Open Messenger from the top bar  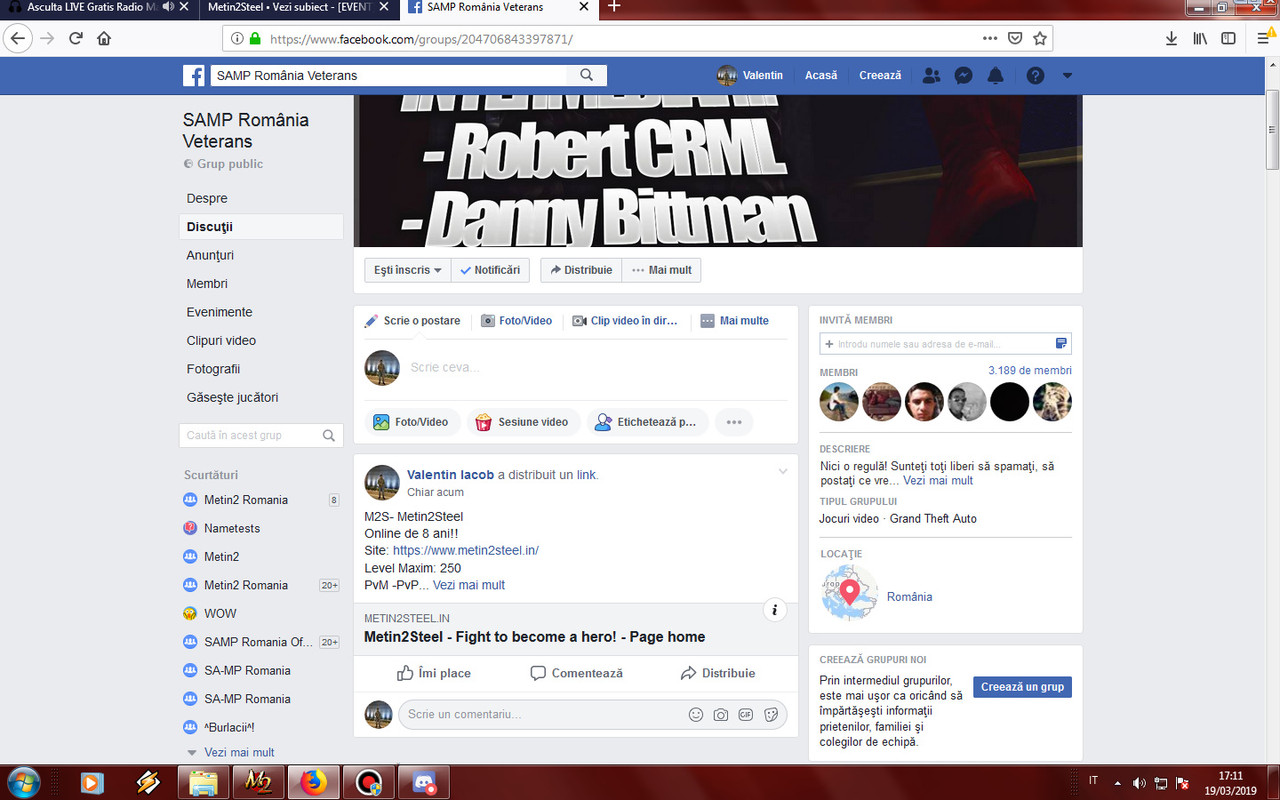[963, 75]
